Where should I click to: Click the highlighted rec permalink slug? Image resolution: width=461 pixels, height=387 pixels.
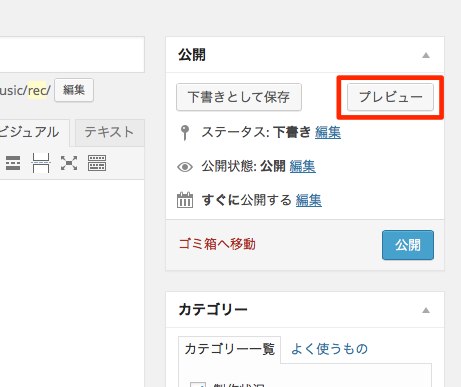click(37, 90)
